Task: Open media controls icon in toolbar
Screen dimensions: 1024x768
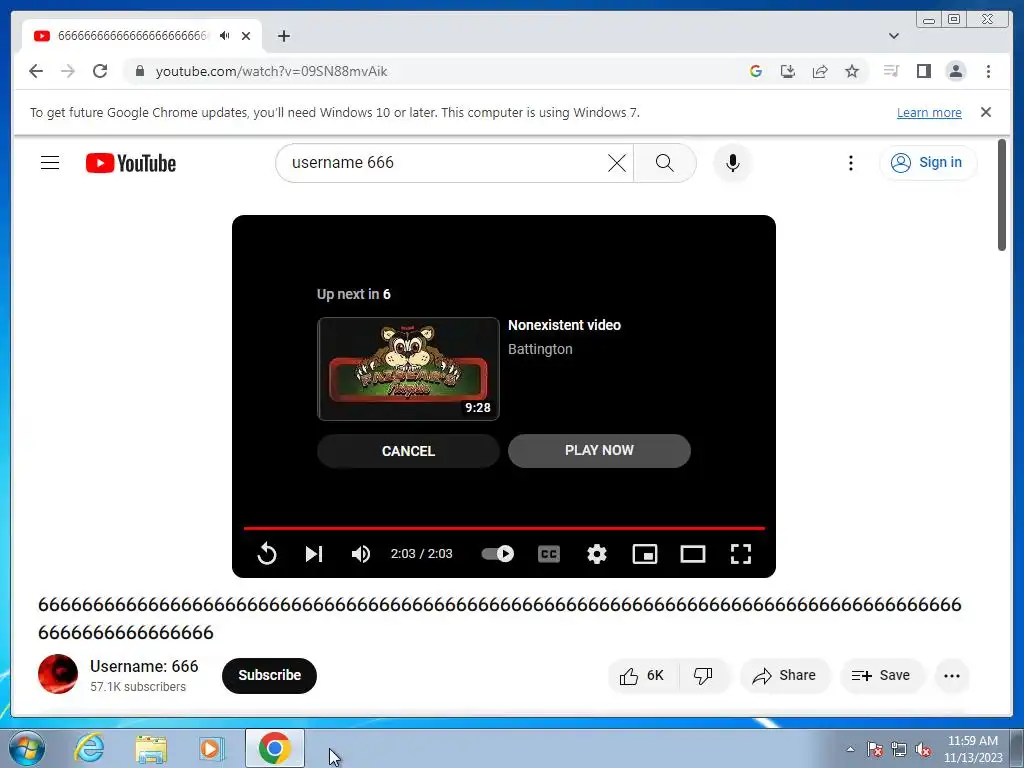Action: click(x=891, y=71)
